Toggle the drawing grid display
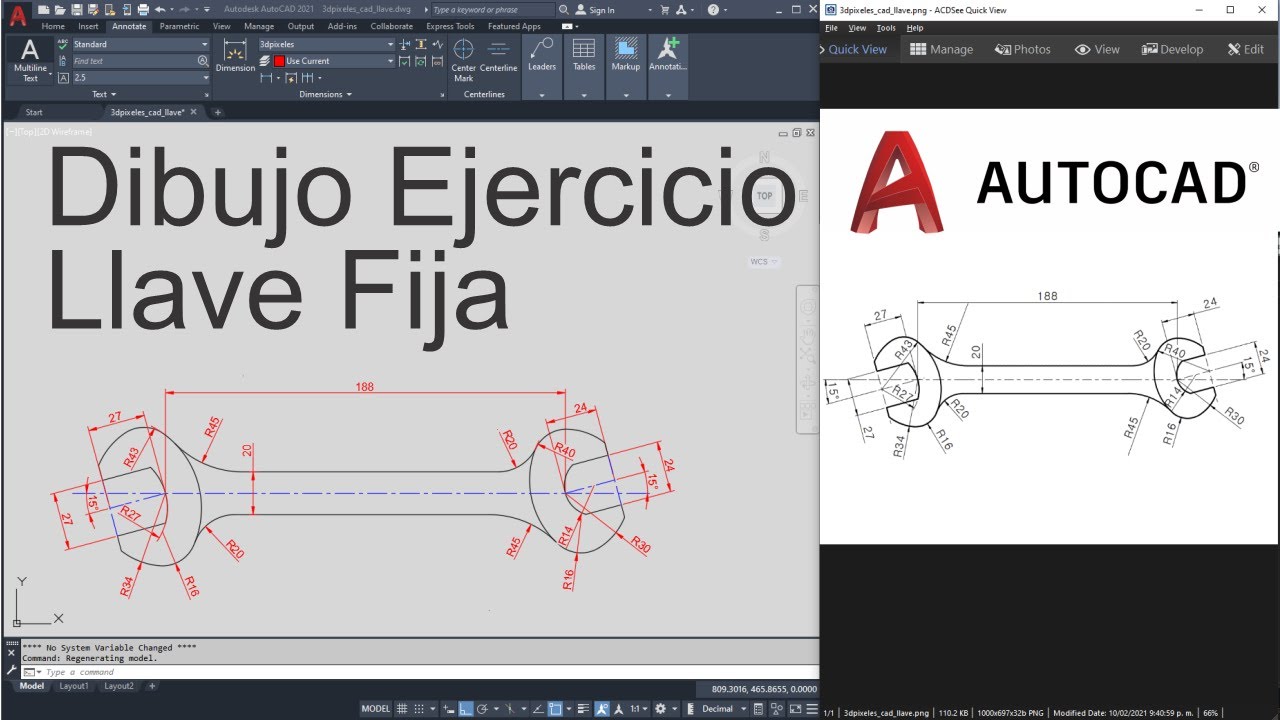The image size is (1280, 720). pos(402,709)
